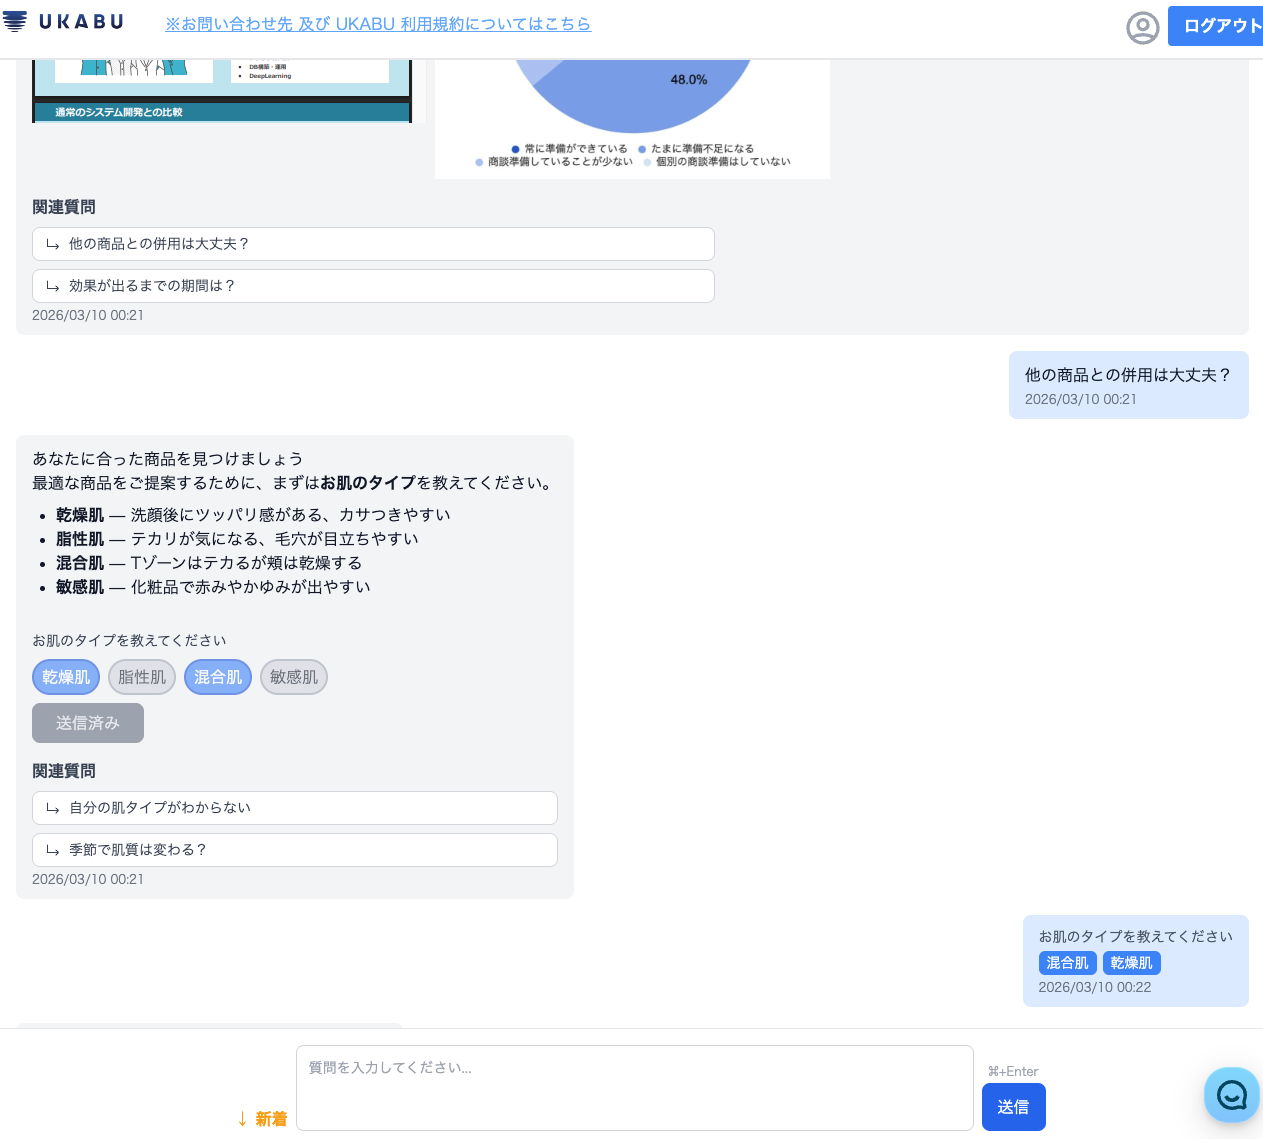
Task: Open the chat support launcher icon
Action: point(1231,1095)
